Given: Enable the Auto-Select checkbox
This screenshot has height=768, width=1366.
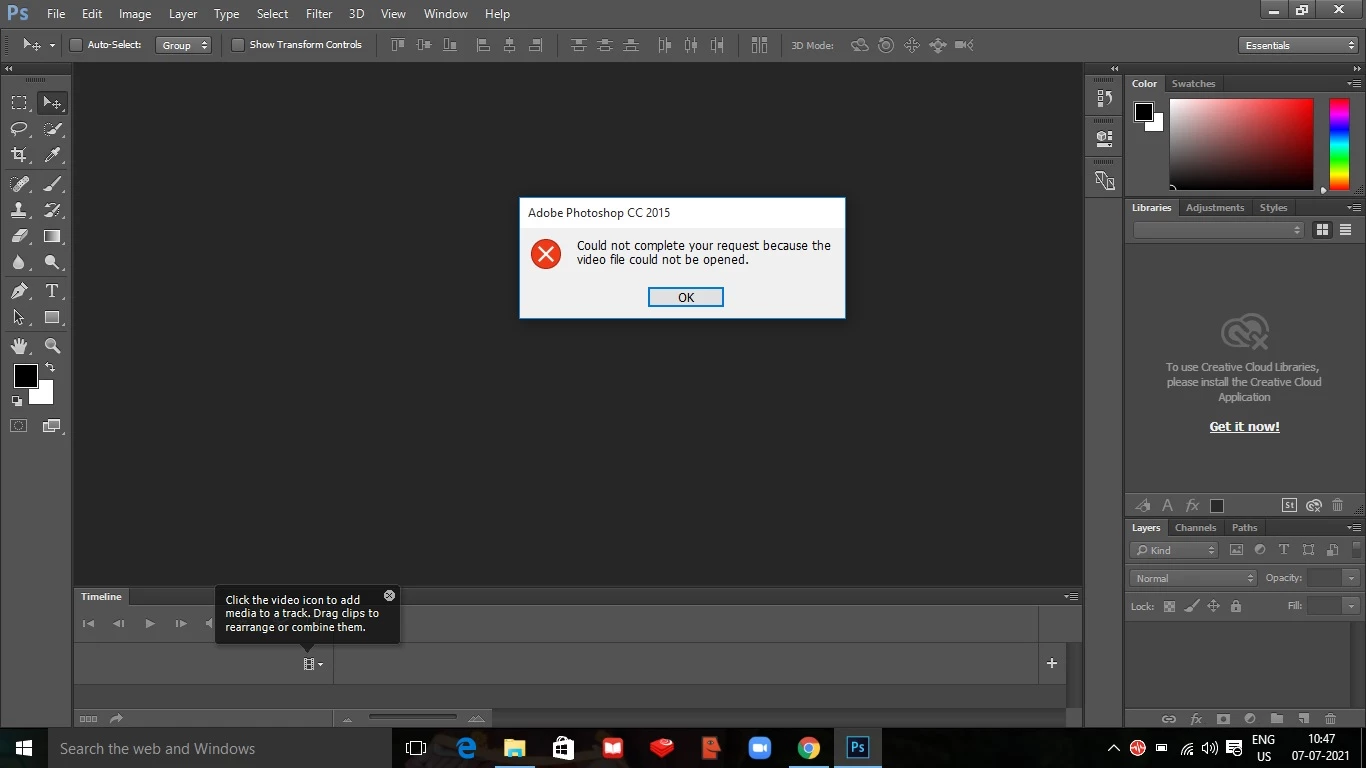Looking at the screenshot, I should tap(76, 45).
